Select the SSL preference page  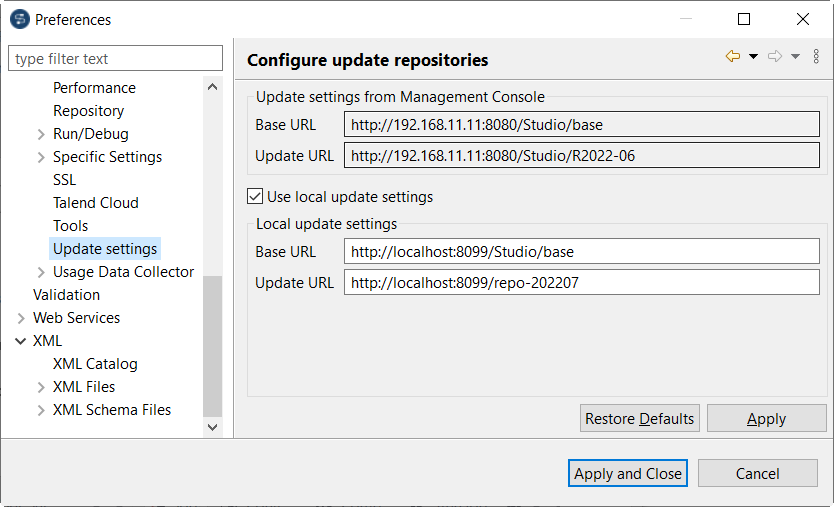coord(64,180)
